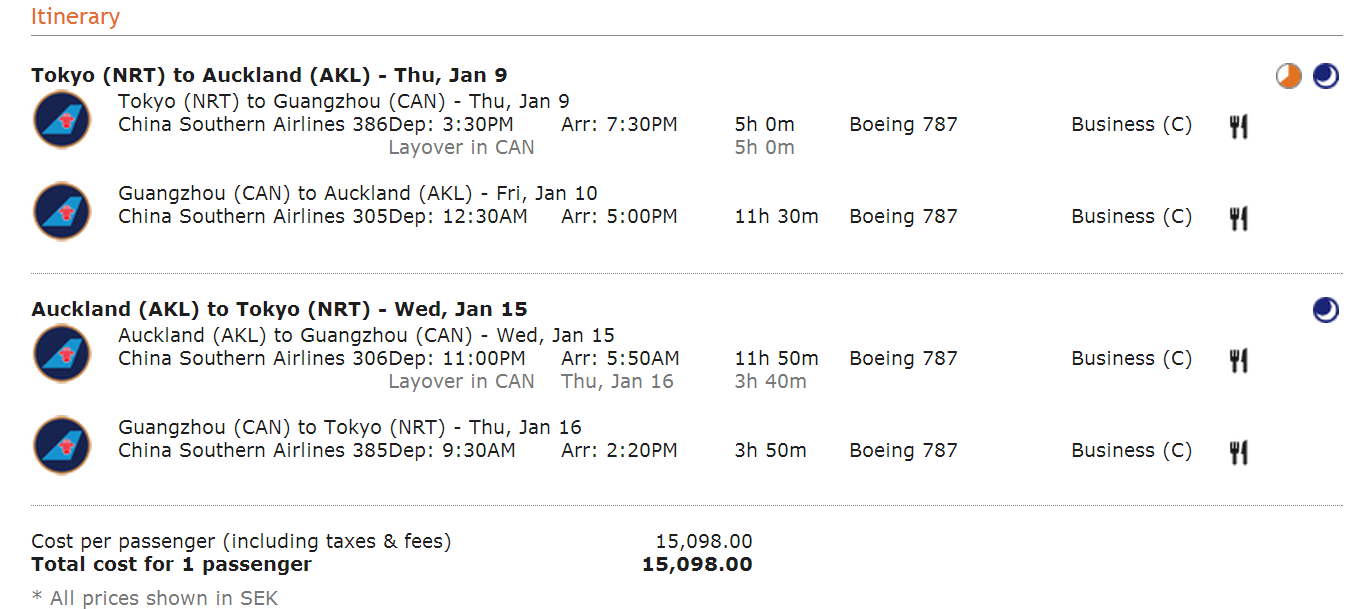Click Boeing 787 aircraft for flight 305
The width and height of the screenshot is (1355, 609).
(x=903, y=217)
